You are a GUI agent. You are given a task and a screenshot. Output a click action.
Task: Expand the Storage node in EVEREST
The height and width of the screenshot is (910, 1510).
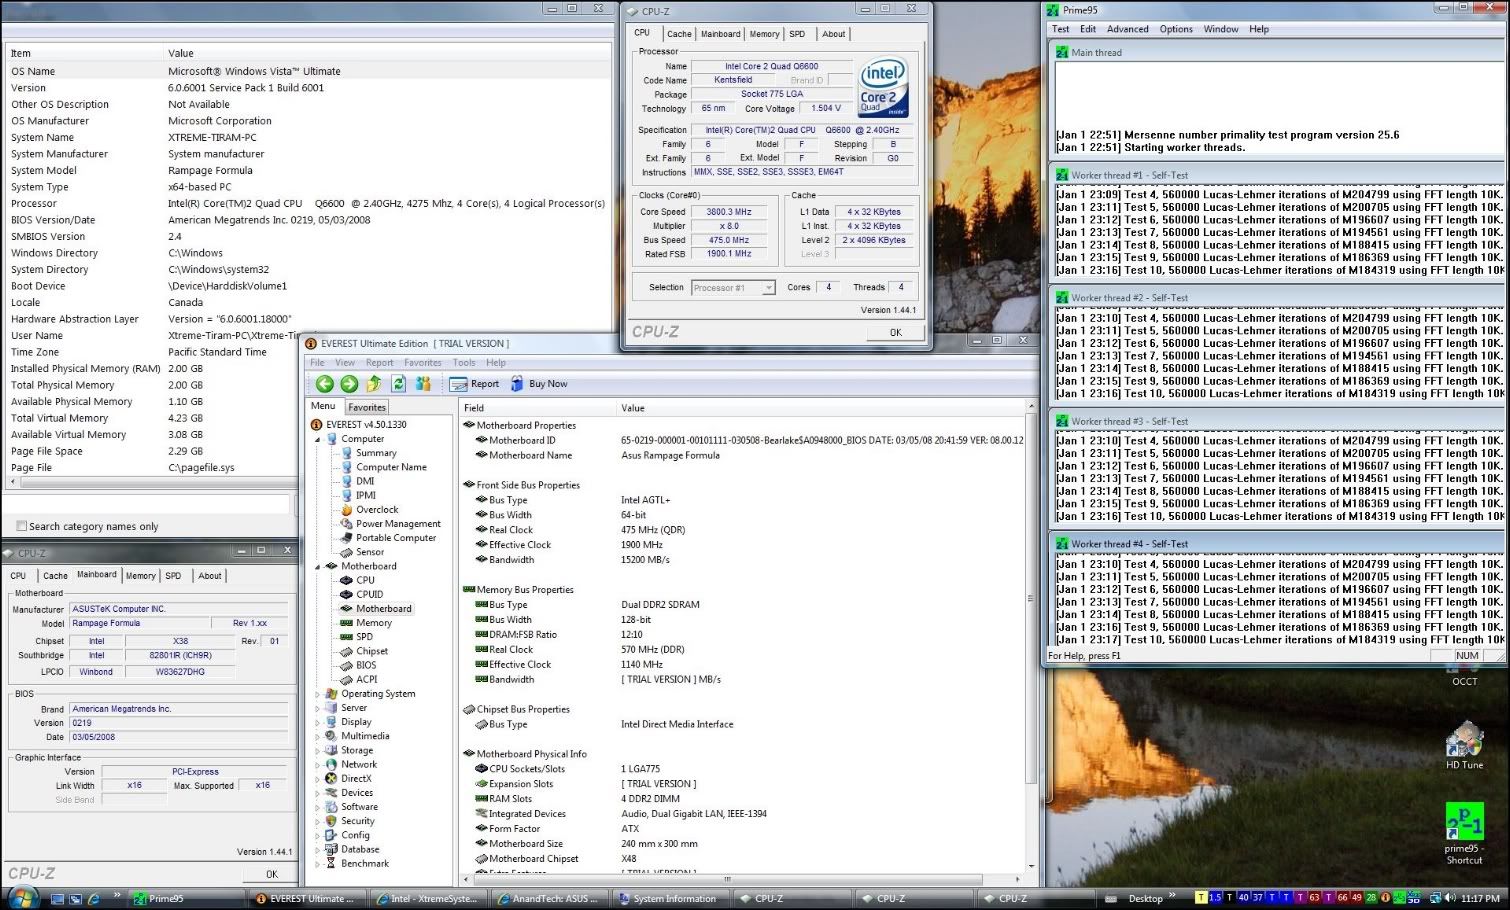pyautogui.click(x=319, y=750)
